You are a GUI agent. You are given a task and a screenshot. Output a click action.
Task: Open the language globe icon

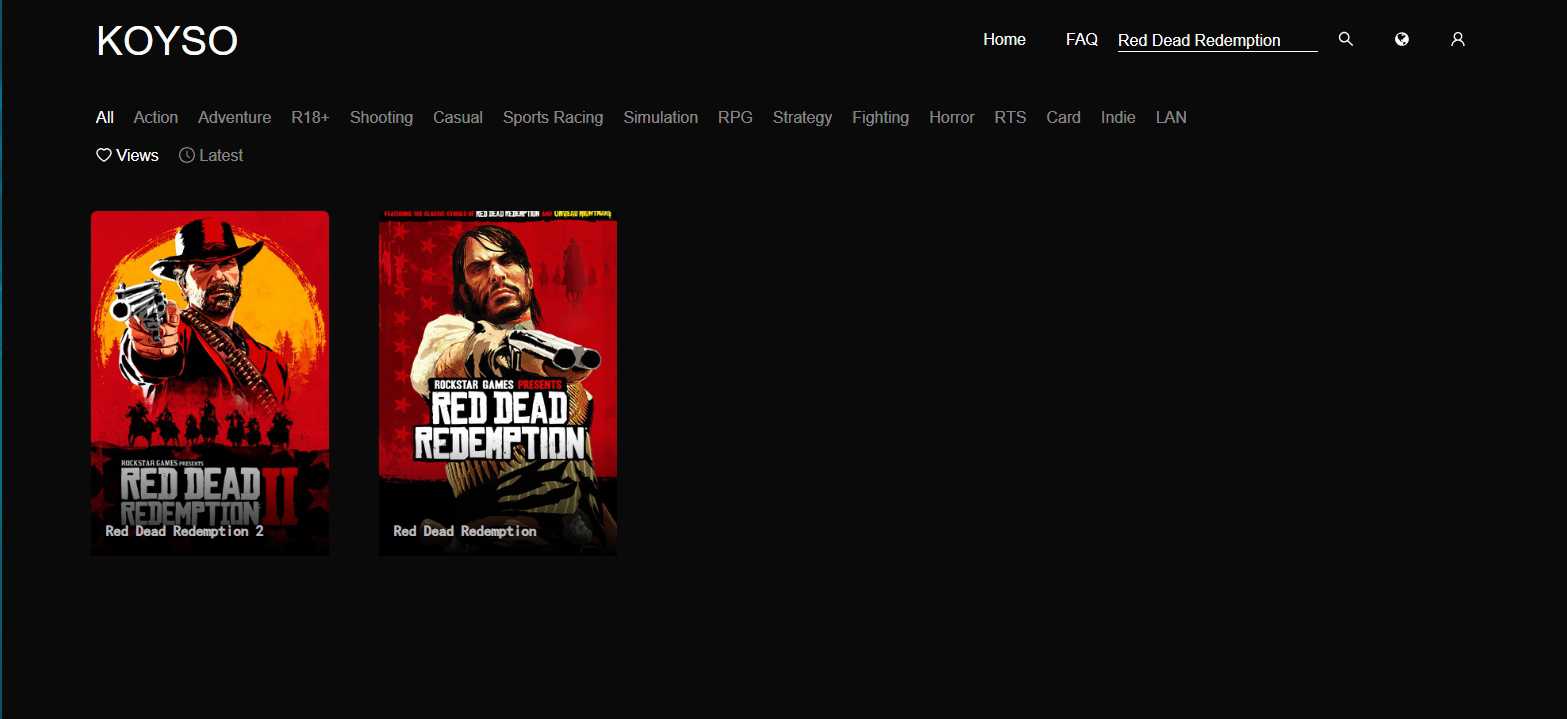coord(1402,39)
